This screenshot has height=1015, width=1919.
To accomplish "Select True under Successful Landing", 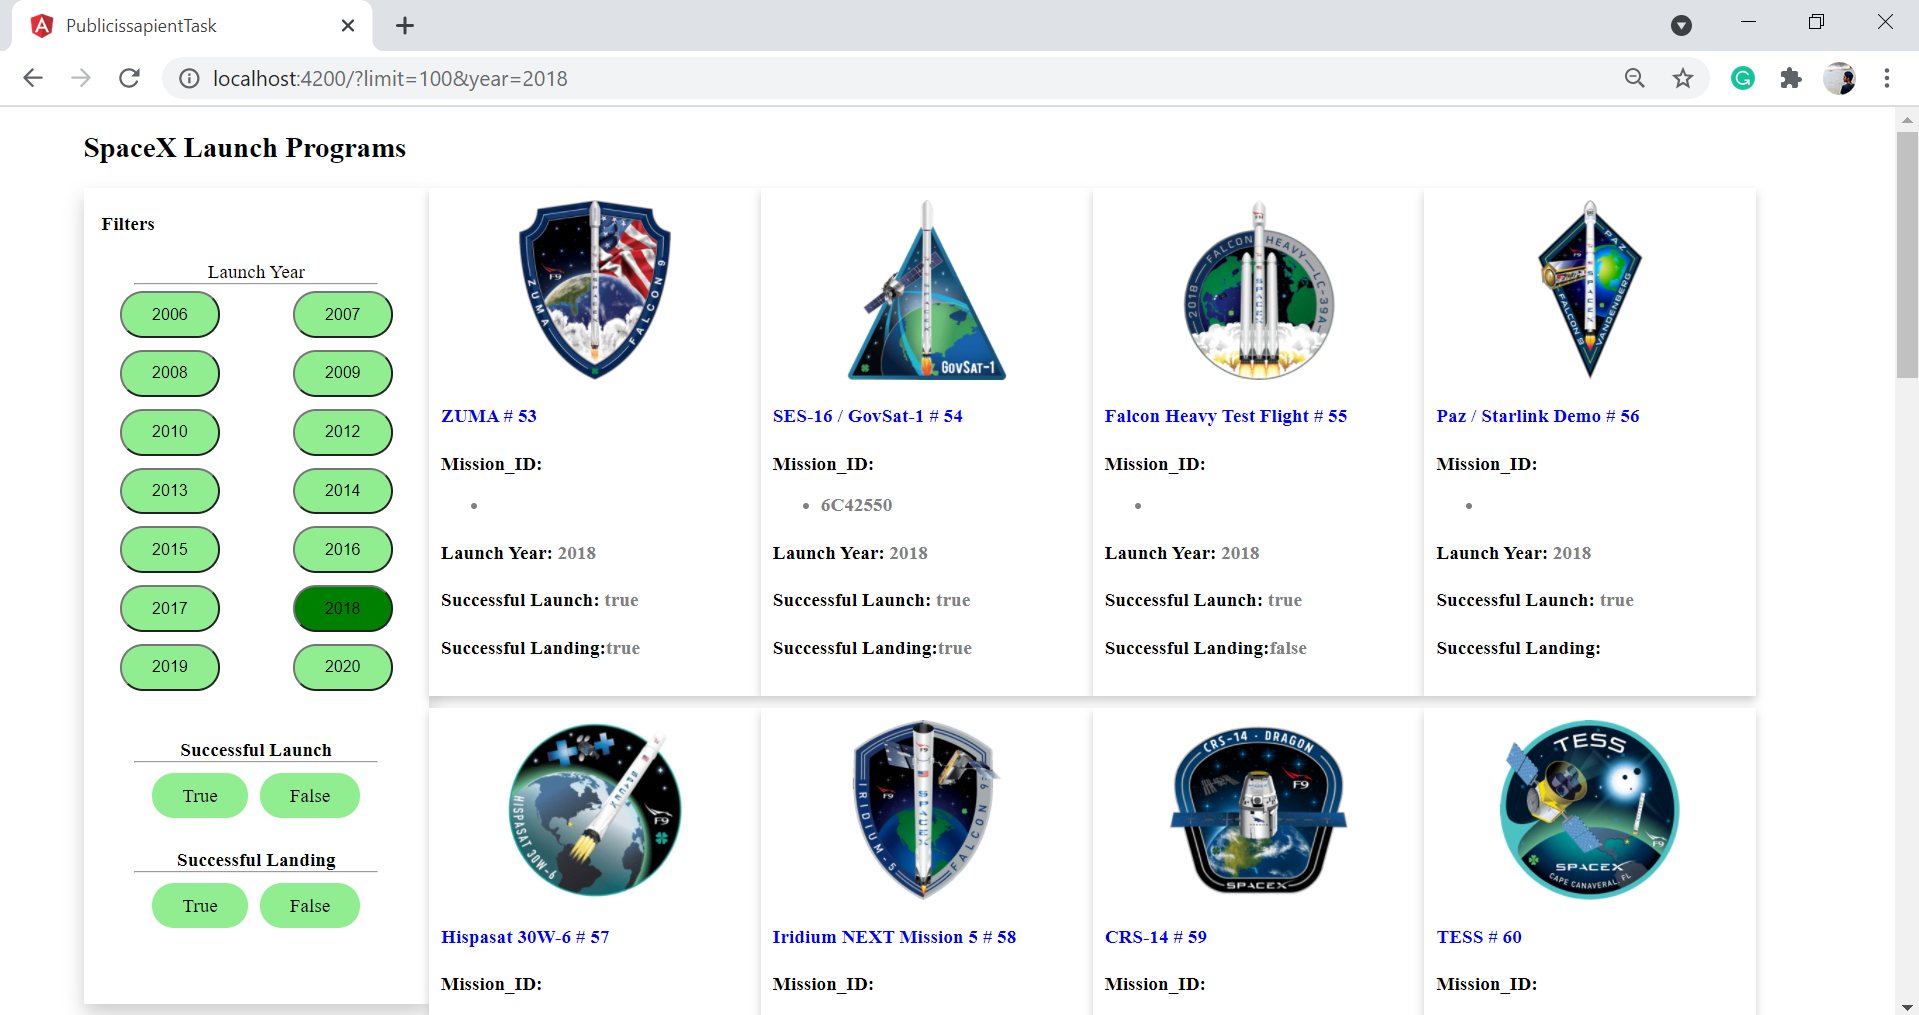I will coord(199,905).
